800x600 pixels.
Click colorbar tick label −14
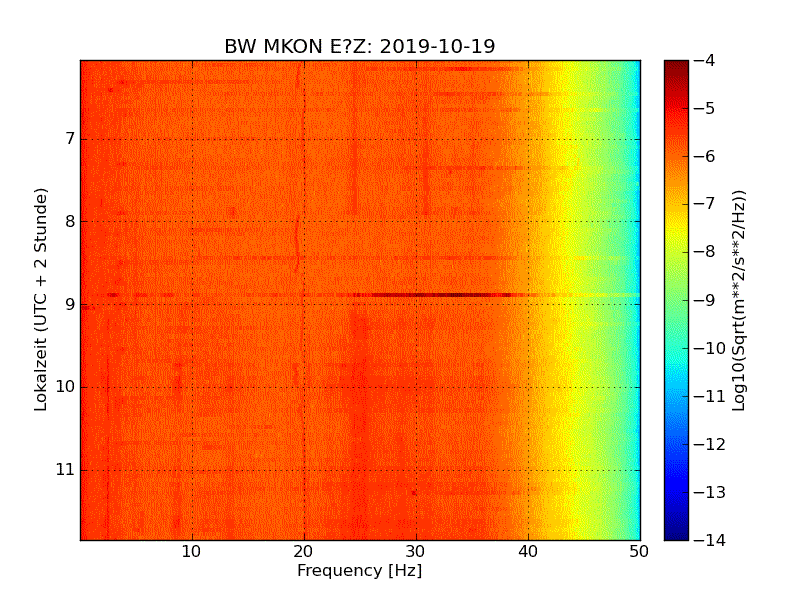click(710, 540)
